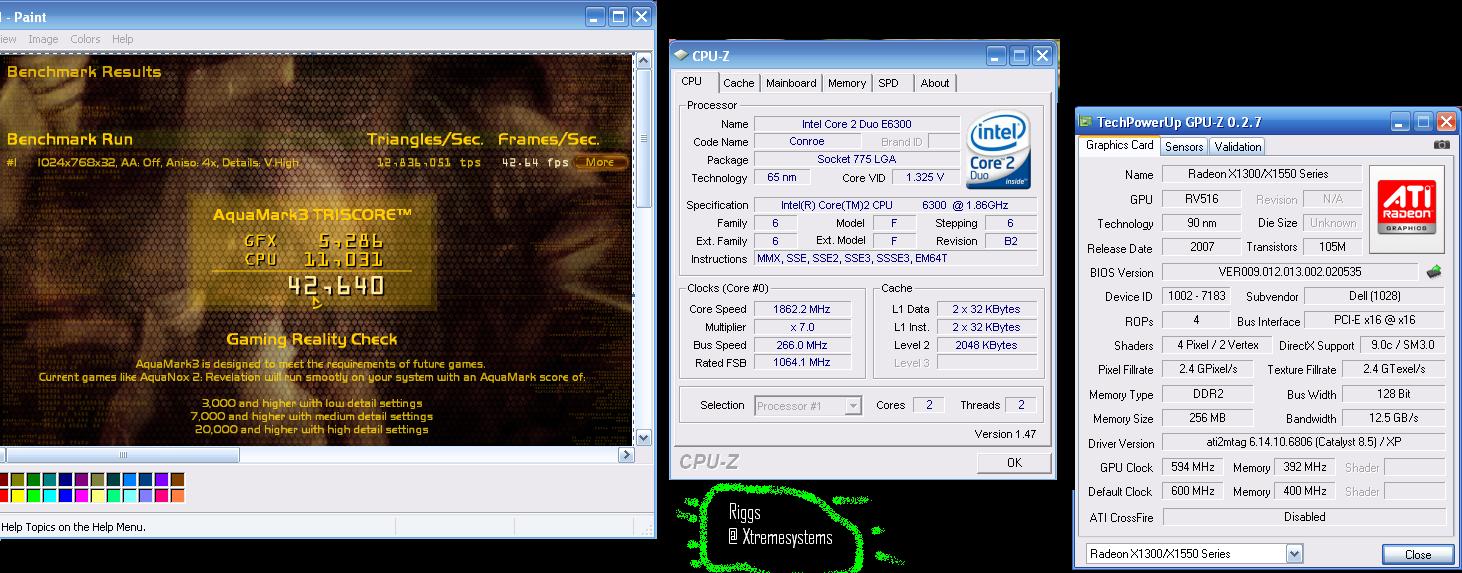Pick the violet color swatch in Paint
This screenshot has height=573, width=1462.
pyautogui.click(x=162, y=480)
